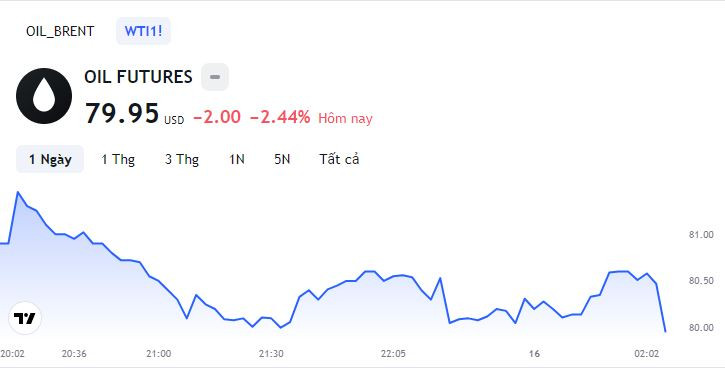Choose the 3 Thg time range

[x=182, y=159]
